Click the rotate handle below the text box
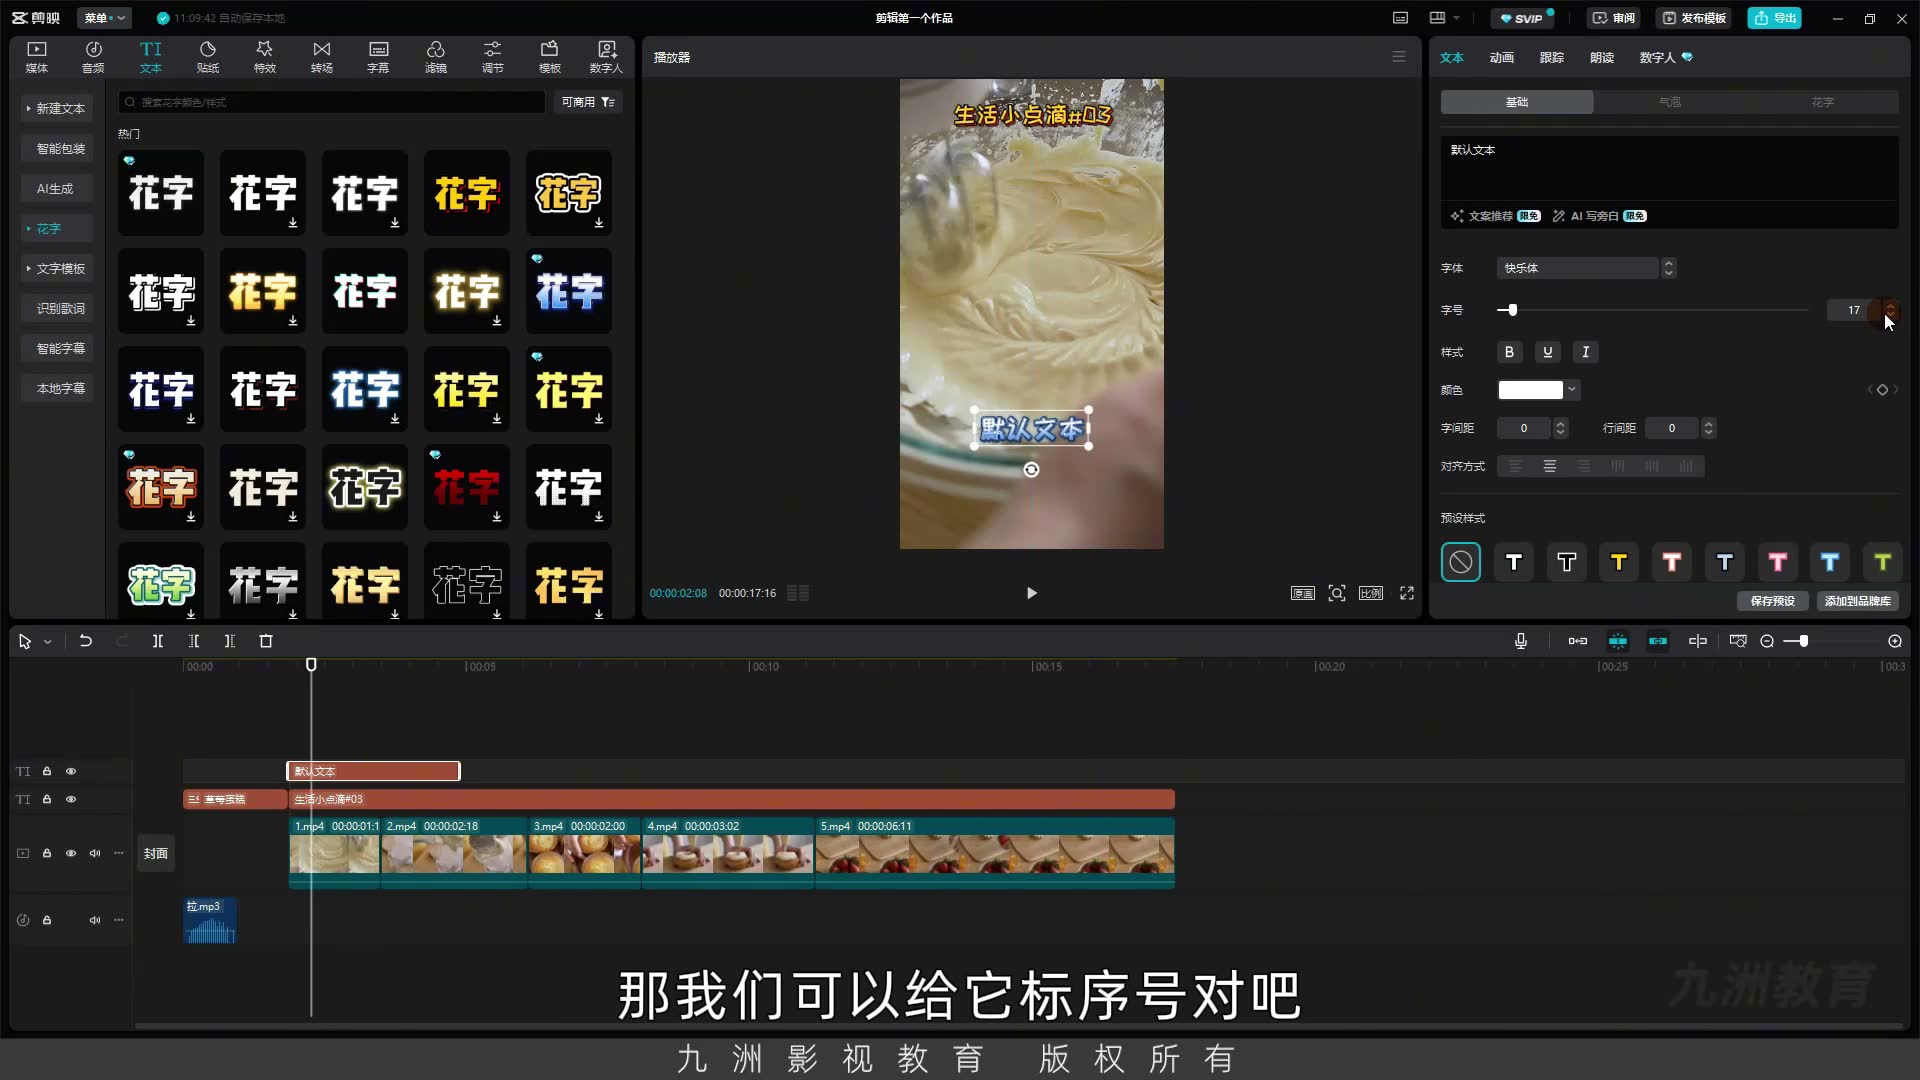Image resolution: width=1920 pixels, height=1080 pixels. click(1031, 470)
